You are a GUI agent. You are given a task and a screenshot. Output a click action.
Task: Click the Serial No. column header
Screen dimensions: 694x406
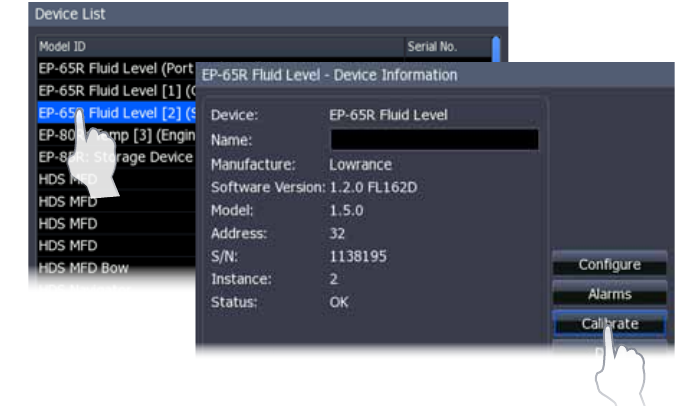(448, 46)
